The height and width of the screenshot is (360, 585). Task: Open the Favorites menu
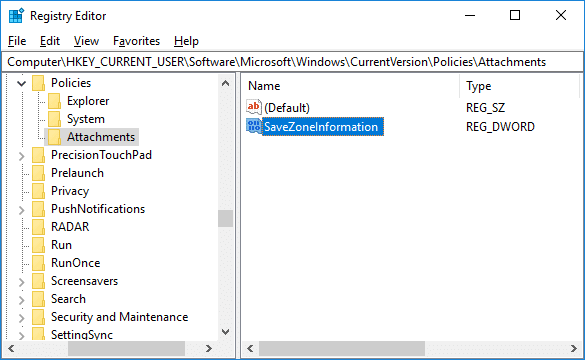(x=137, y=41)
